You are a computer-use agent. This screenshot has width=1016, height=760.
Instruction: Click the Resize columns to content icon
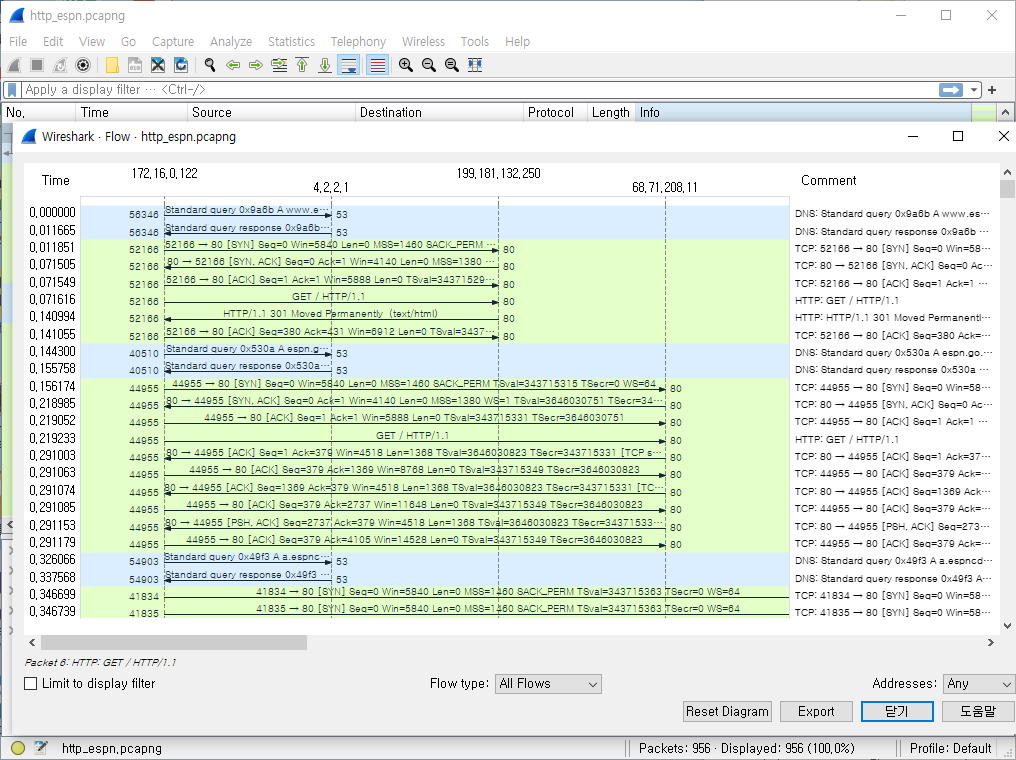pos(475,65)
